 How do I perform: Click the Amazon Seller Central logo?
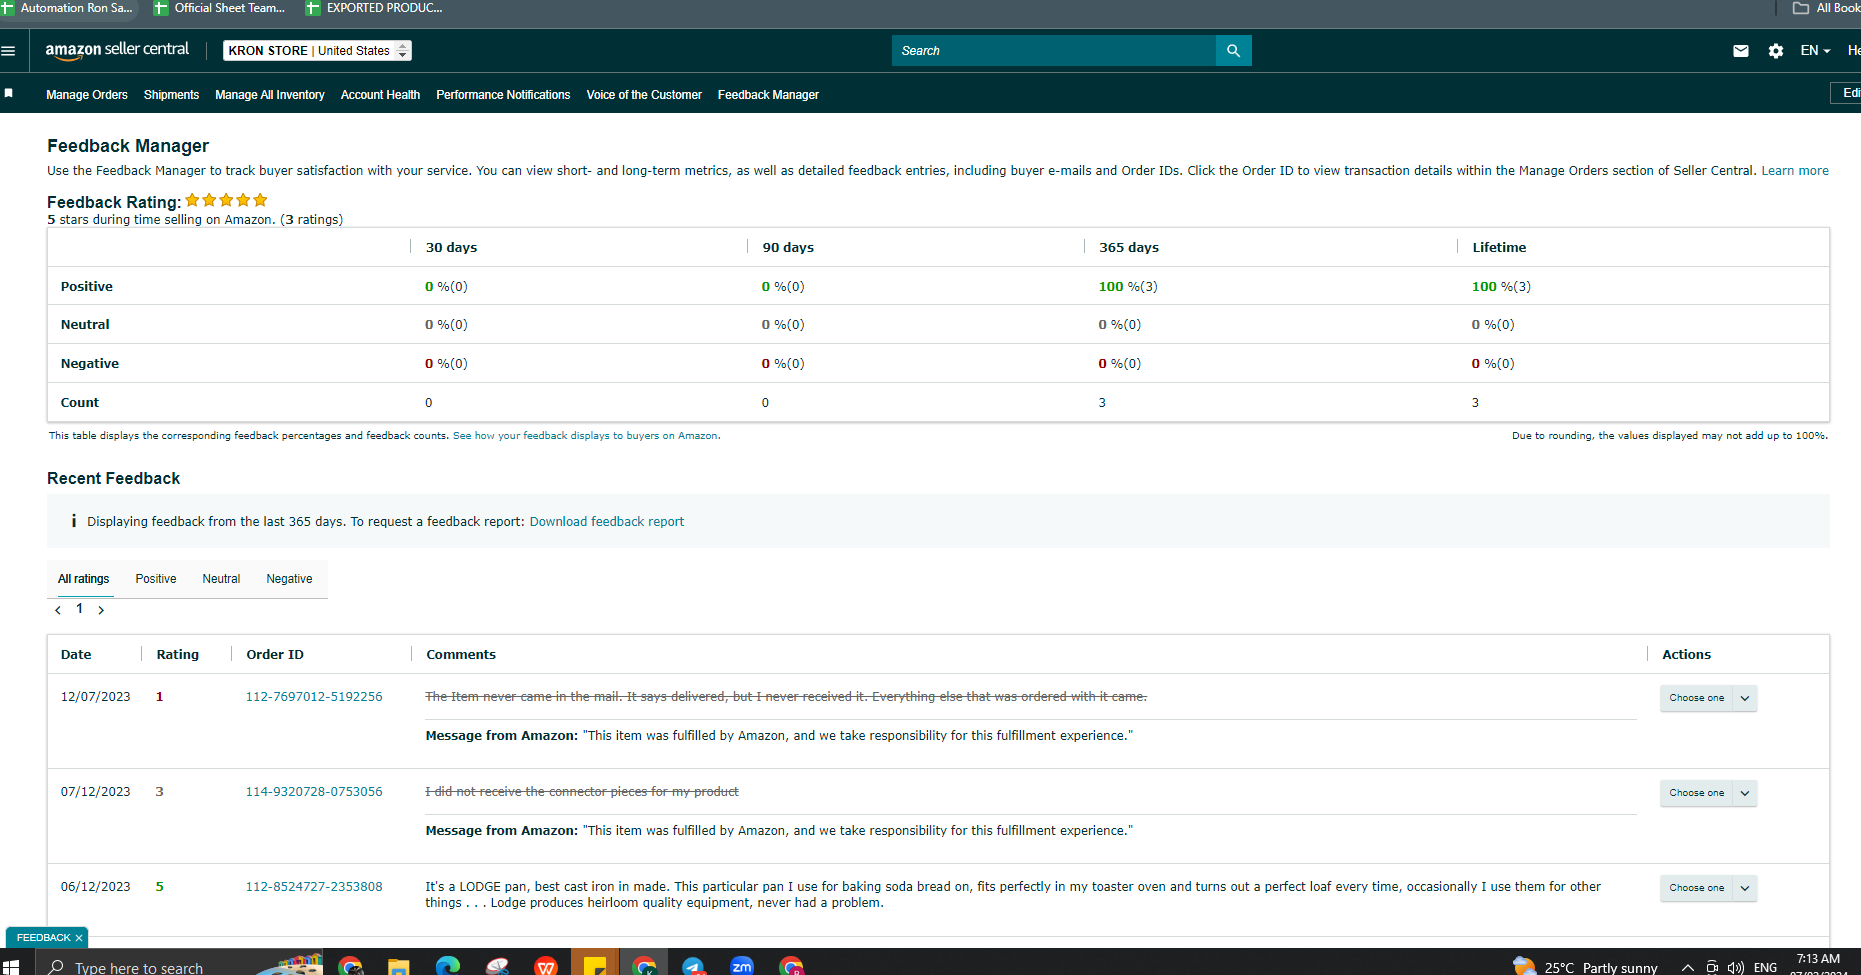point(117,50)
